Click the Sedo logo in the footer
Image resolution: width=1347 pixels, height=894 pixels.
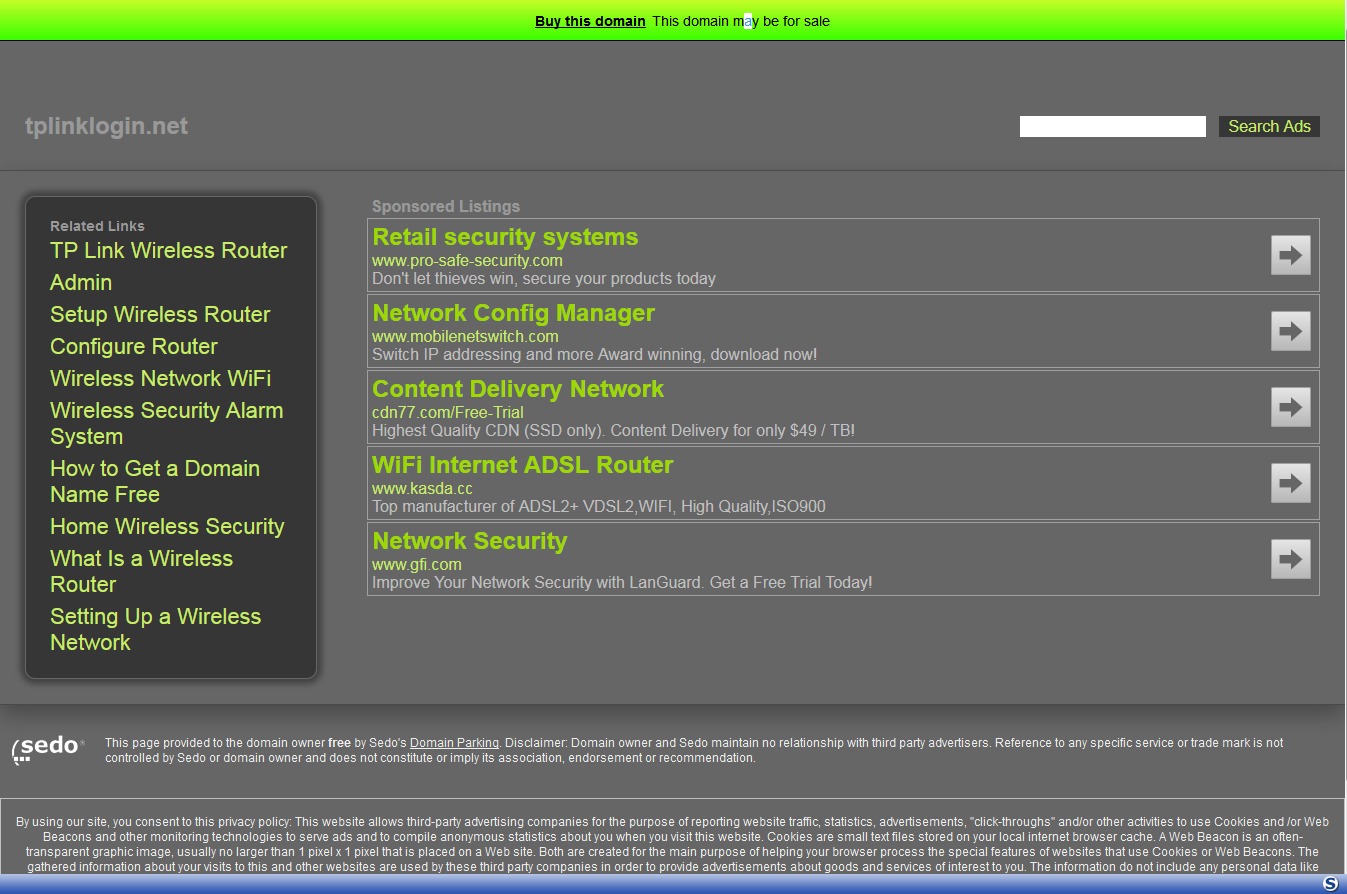tap(48, 749)
